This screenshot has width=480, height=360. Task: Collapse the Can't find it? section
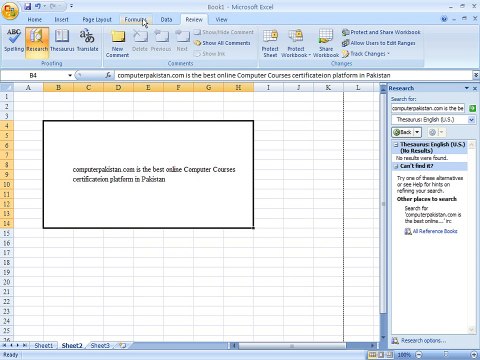coord(396,166)
